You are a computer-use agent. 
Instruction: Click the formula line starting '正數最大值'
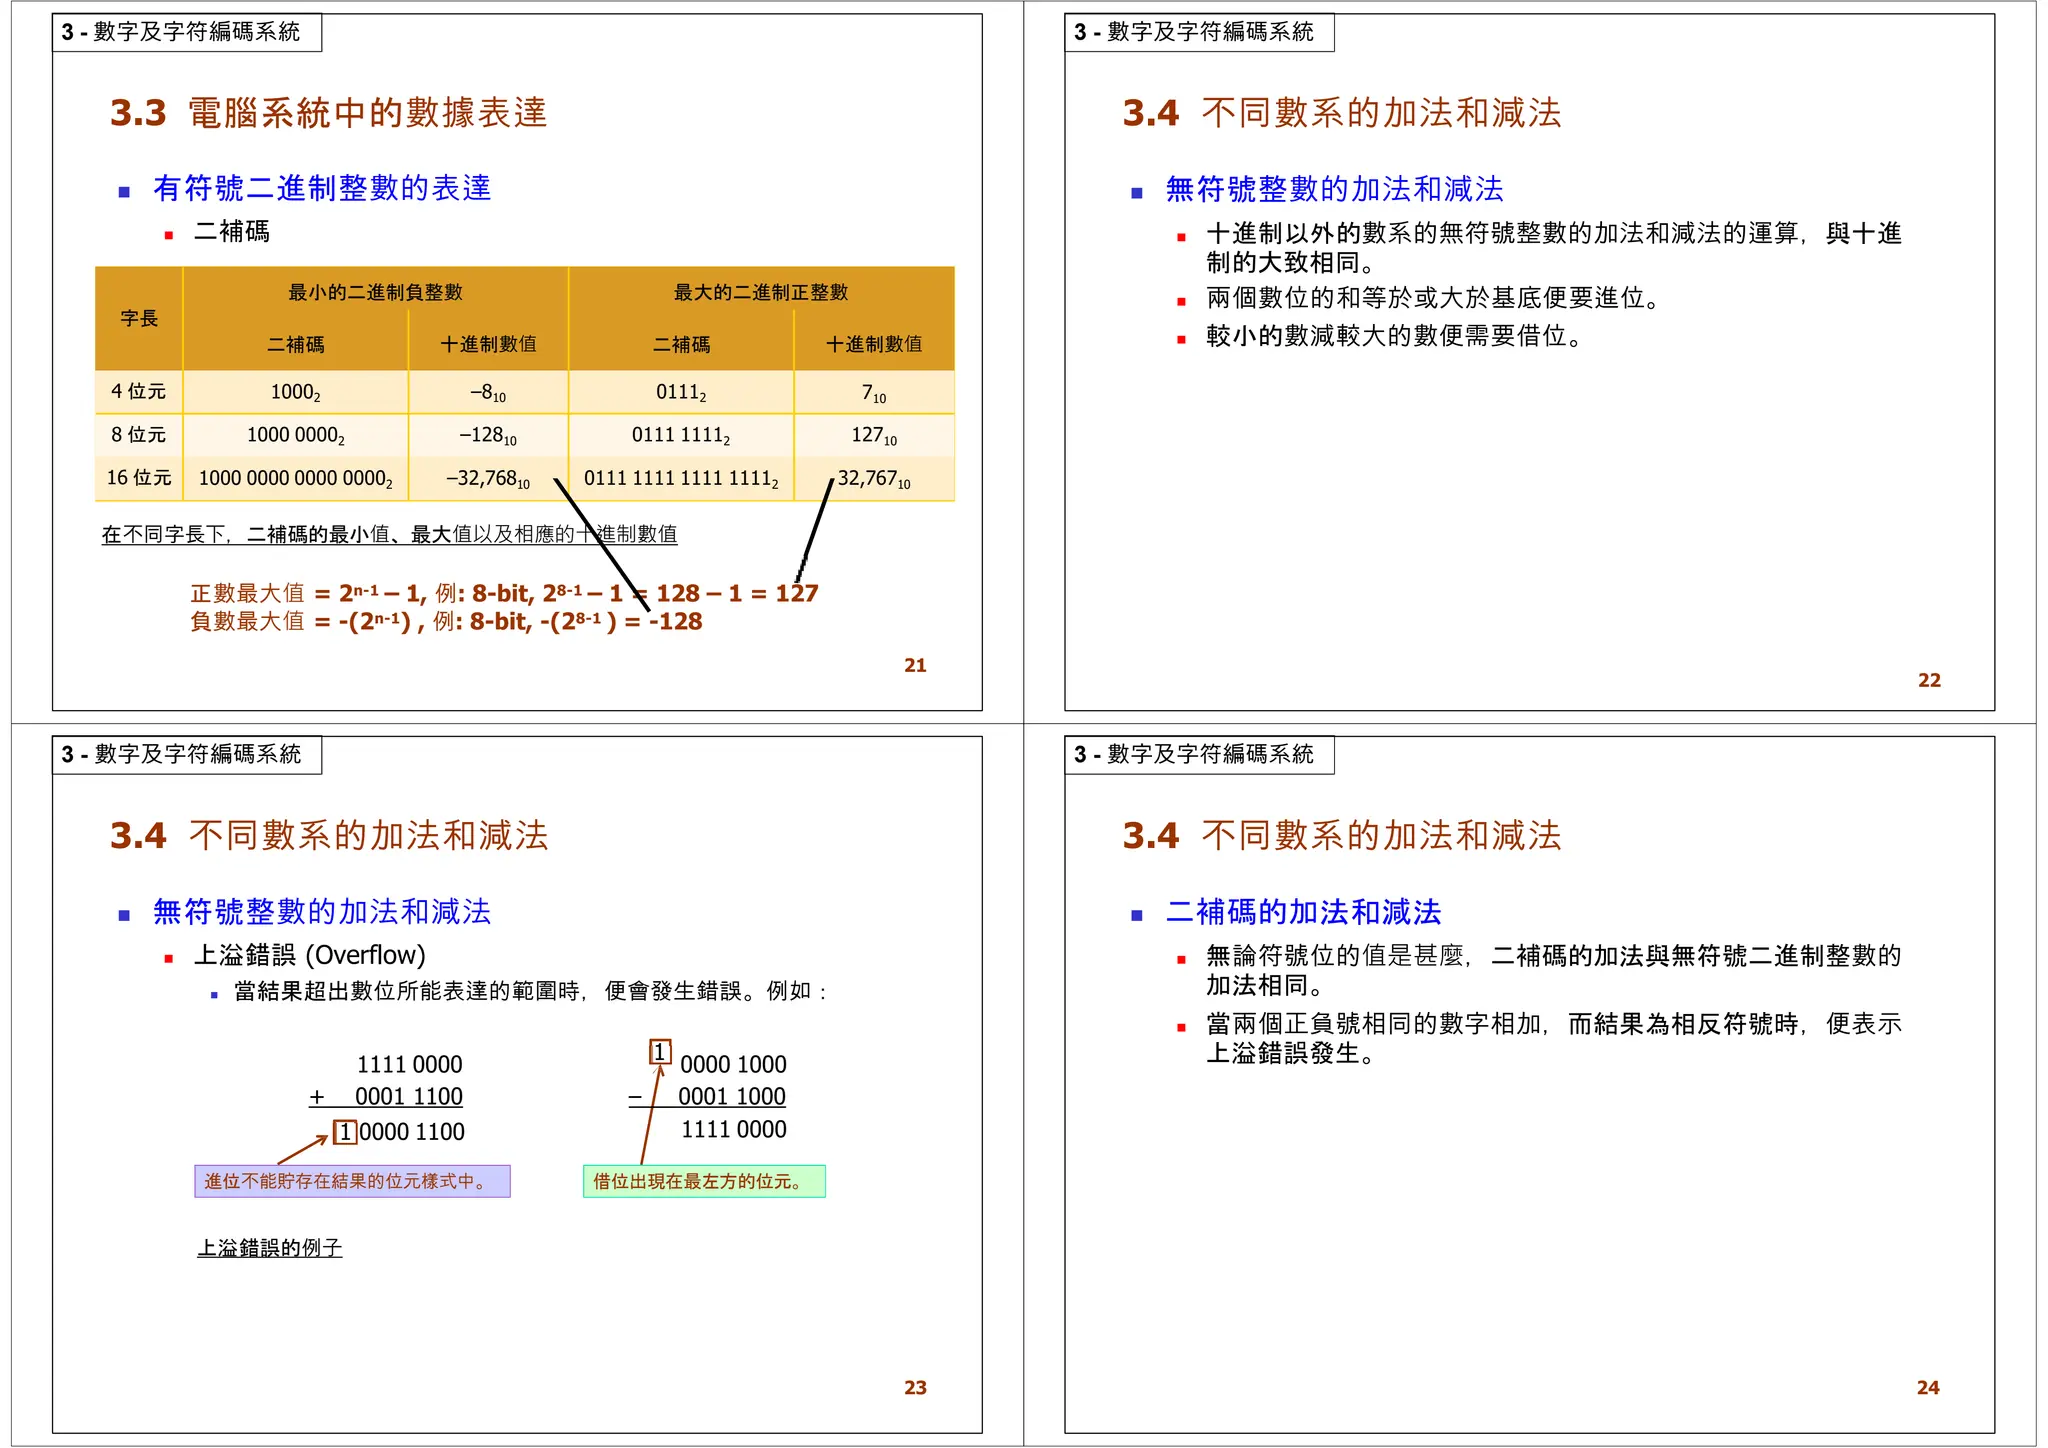pos(504,593)
